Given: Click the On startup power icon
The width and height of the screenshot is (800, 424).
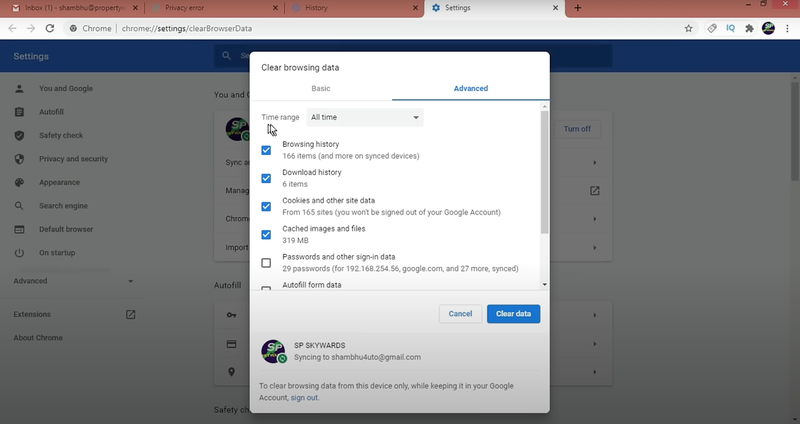Looking at the screenshot, I should click(x=19, y=252).
